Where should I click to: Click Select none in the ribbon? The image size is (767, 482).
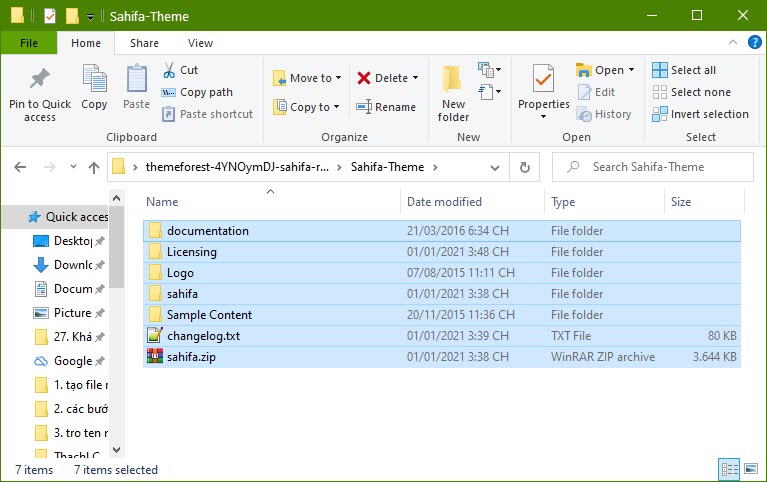[691, 92]
